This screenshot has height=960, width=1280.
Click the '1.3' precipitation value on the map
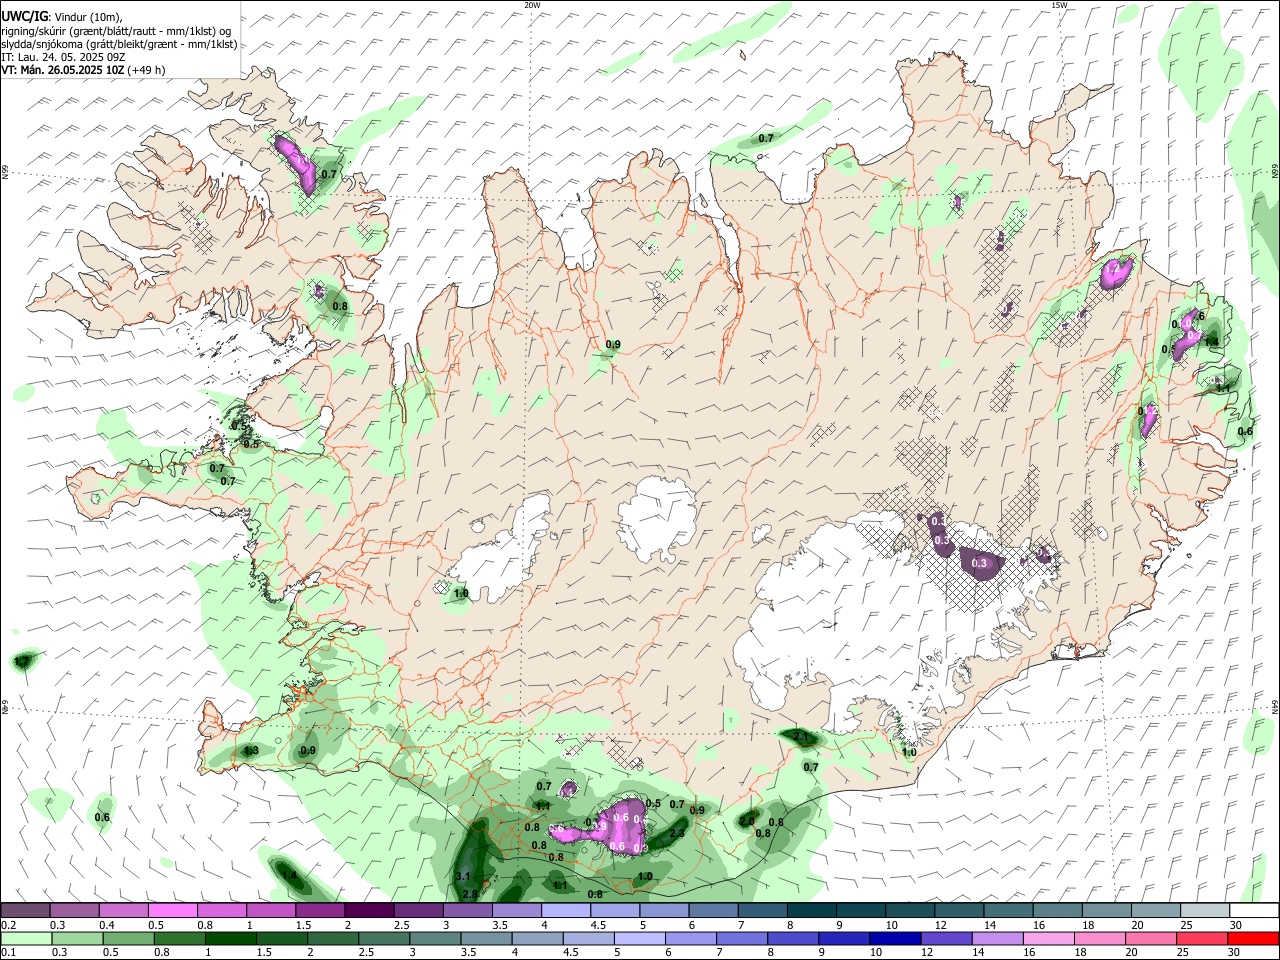[251, 750]
